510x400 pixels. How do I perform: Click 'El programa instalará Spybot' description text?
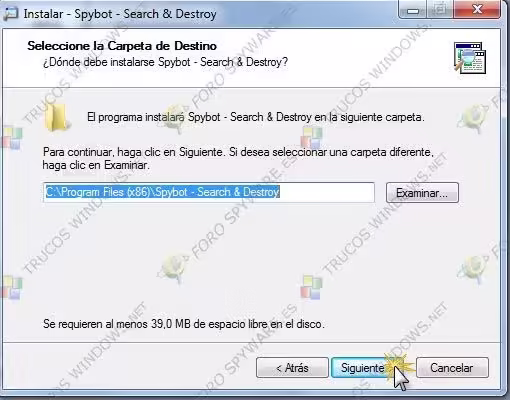pos(256,117)
